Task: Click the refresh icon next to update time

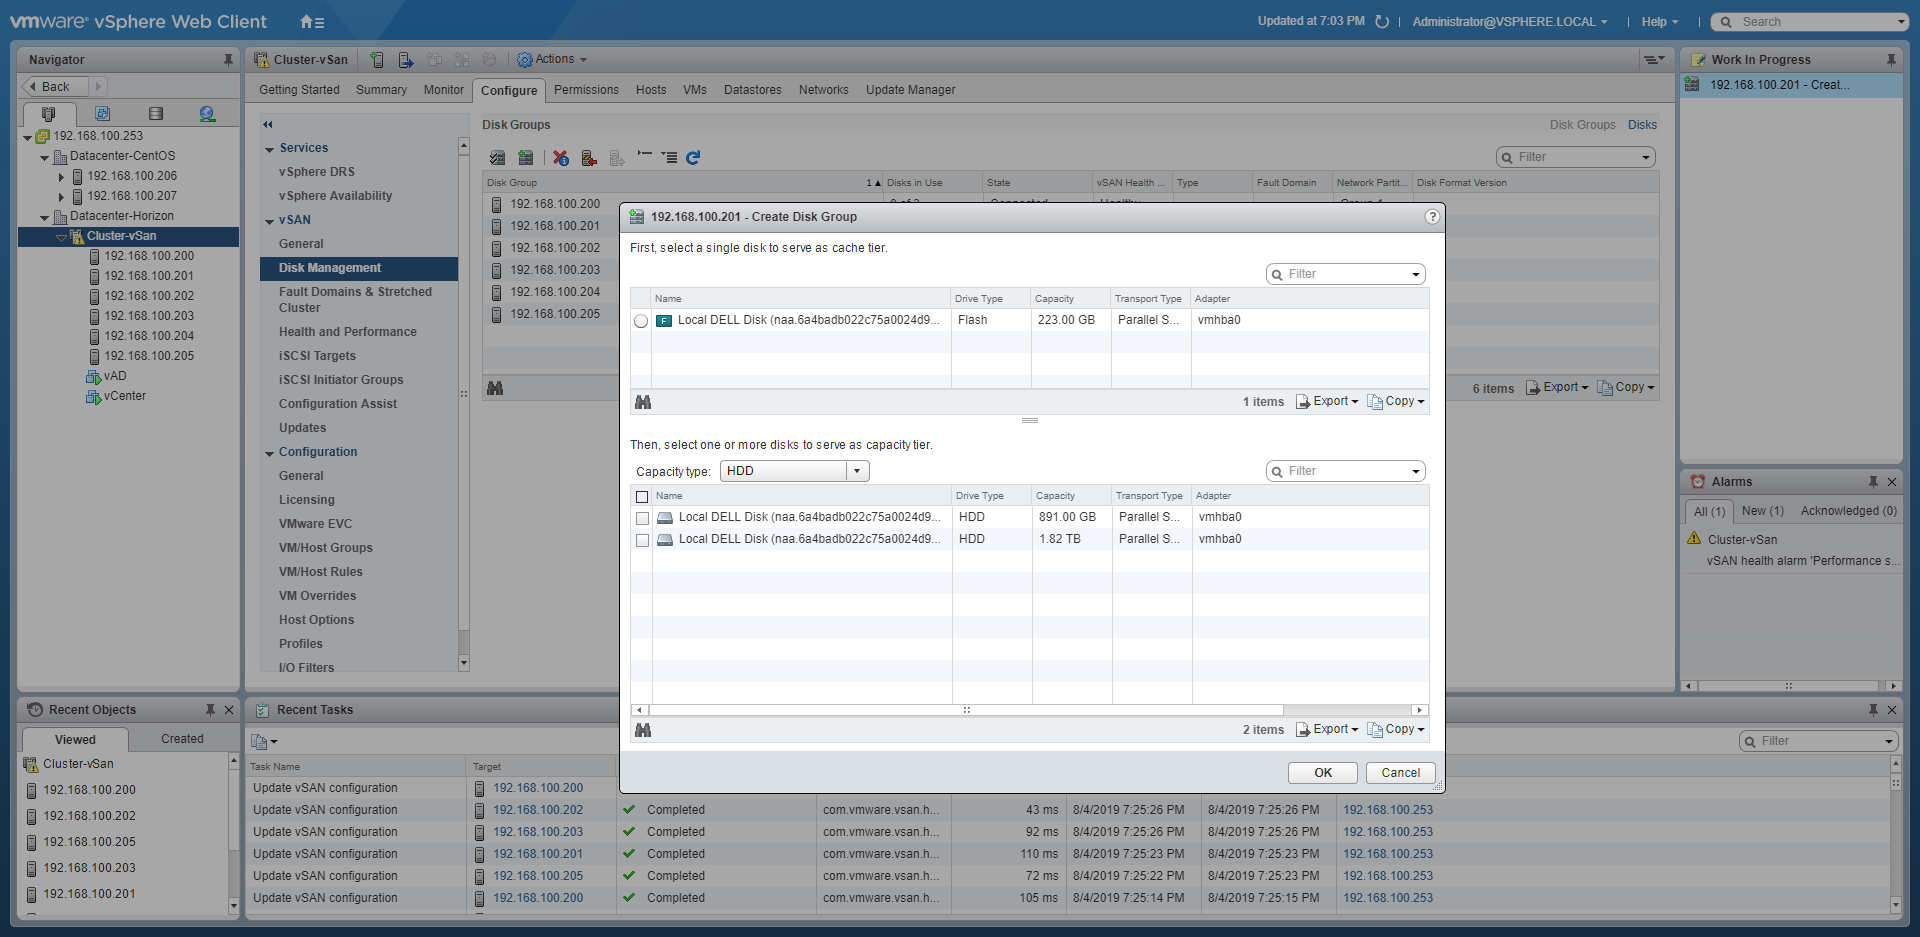Action: 1382,22
